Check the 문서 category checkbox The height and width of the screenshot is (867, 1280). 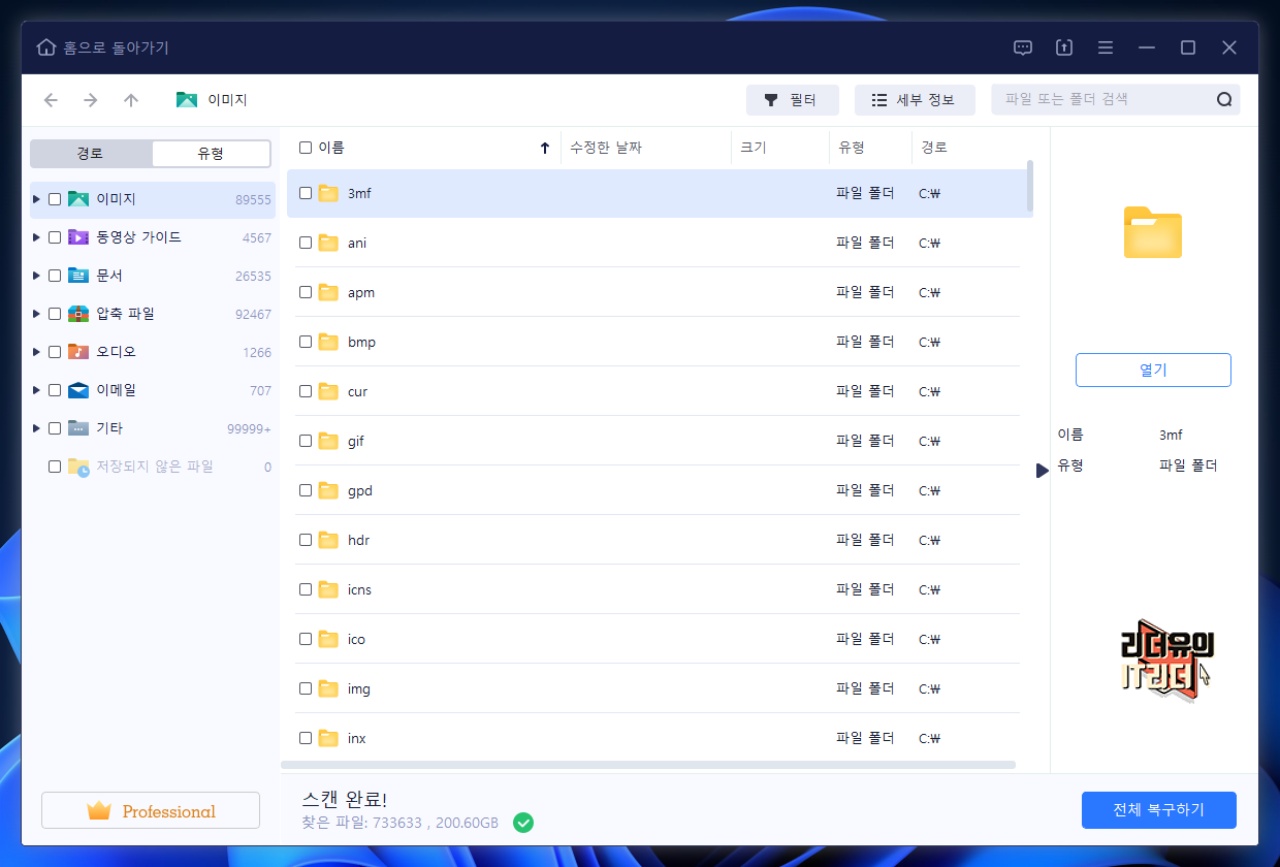(54, 275)
